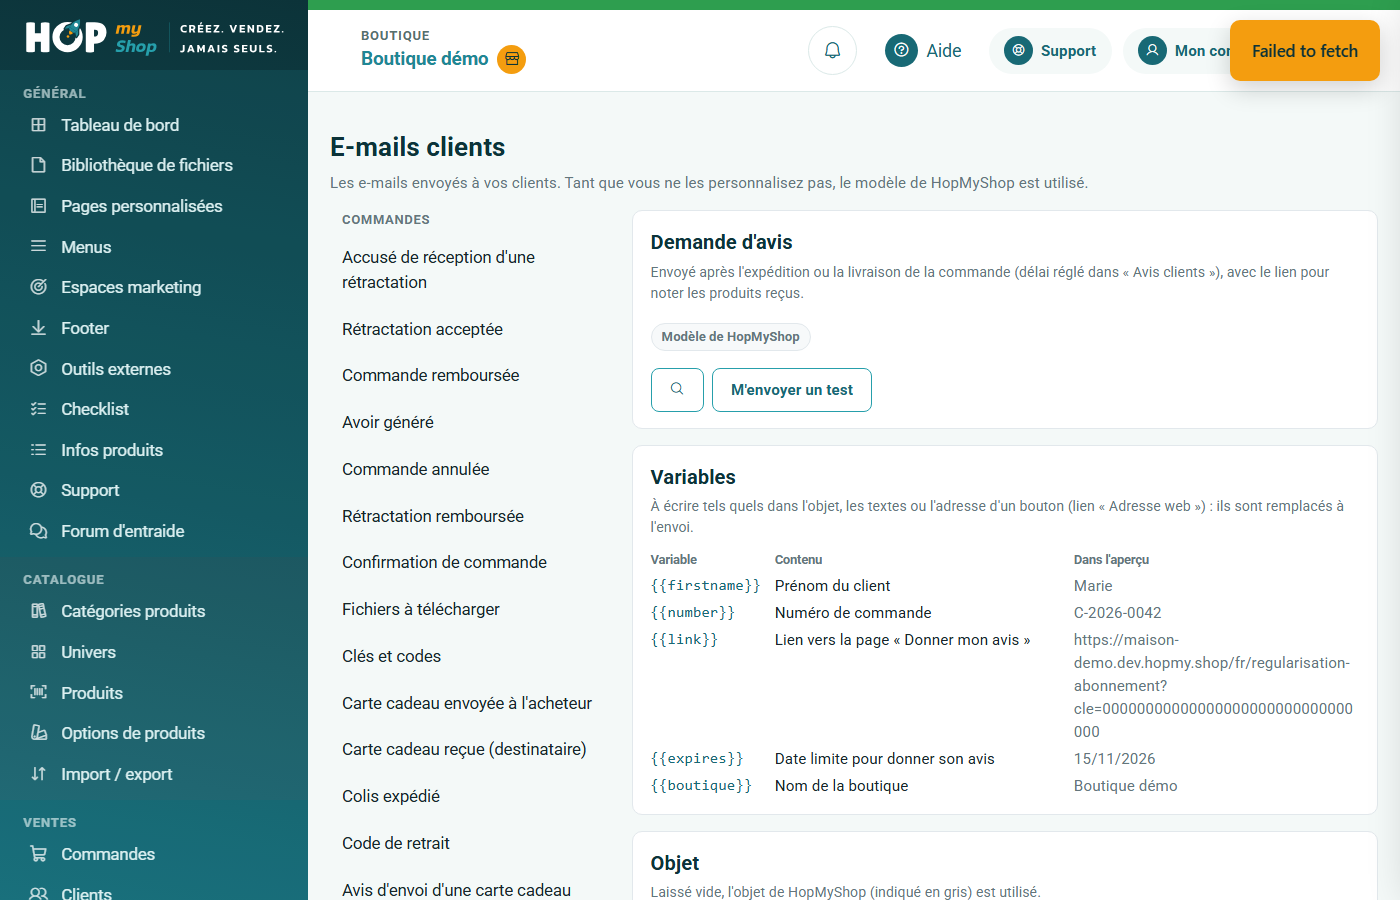Screen dimensions: 1400x900
Task: Click the Catégories produits icon
Action: 38,611
